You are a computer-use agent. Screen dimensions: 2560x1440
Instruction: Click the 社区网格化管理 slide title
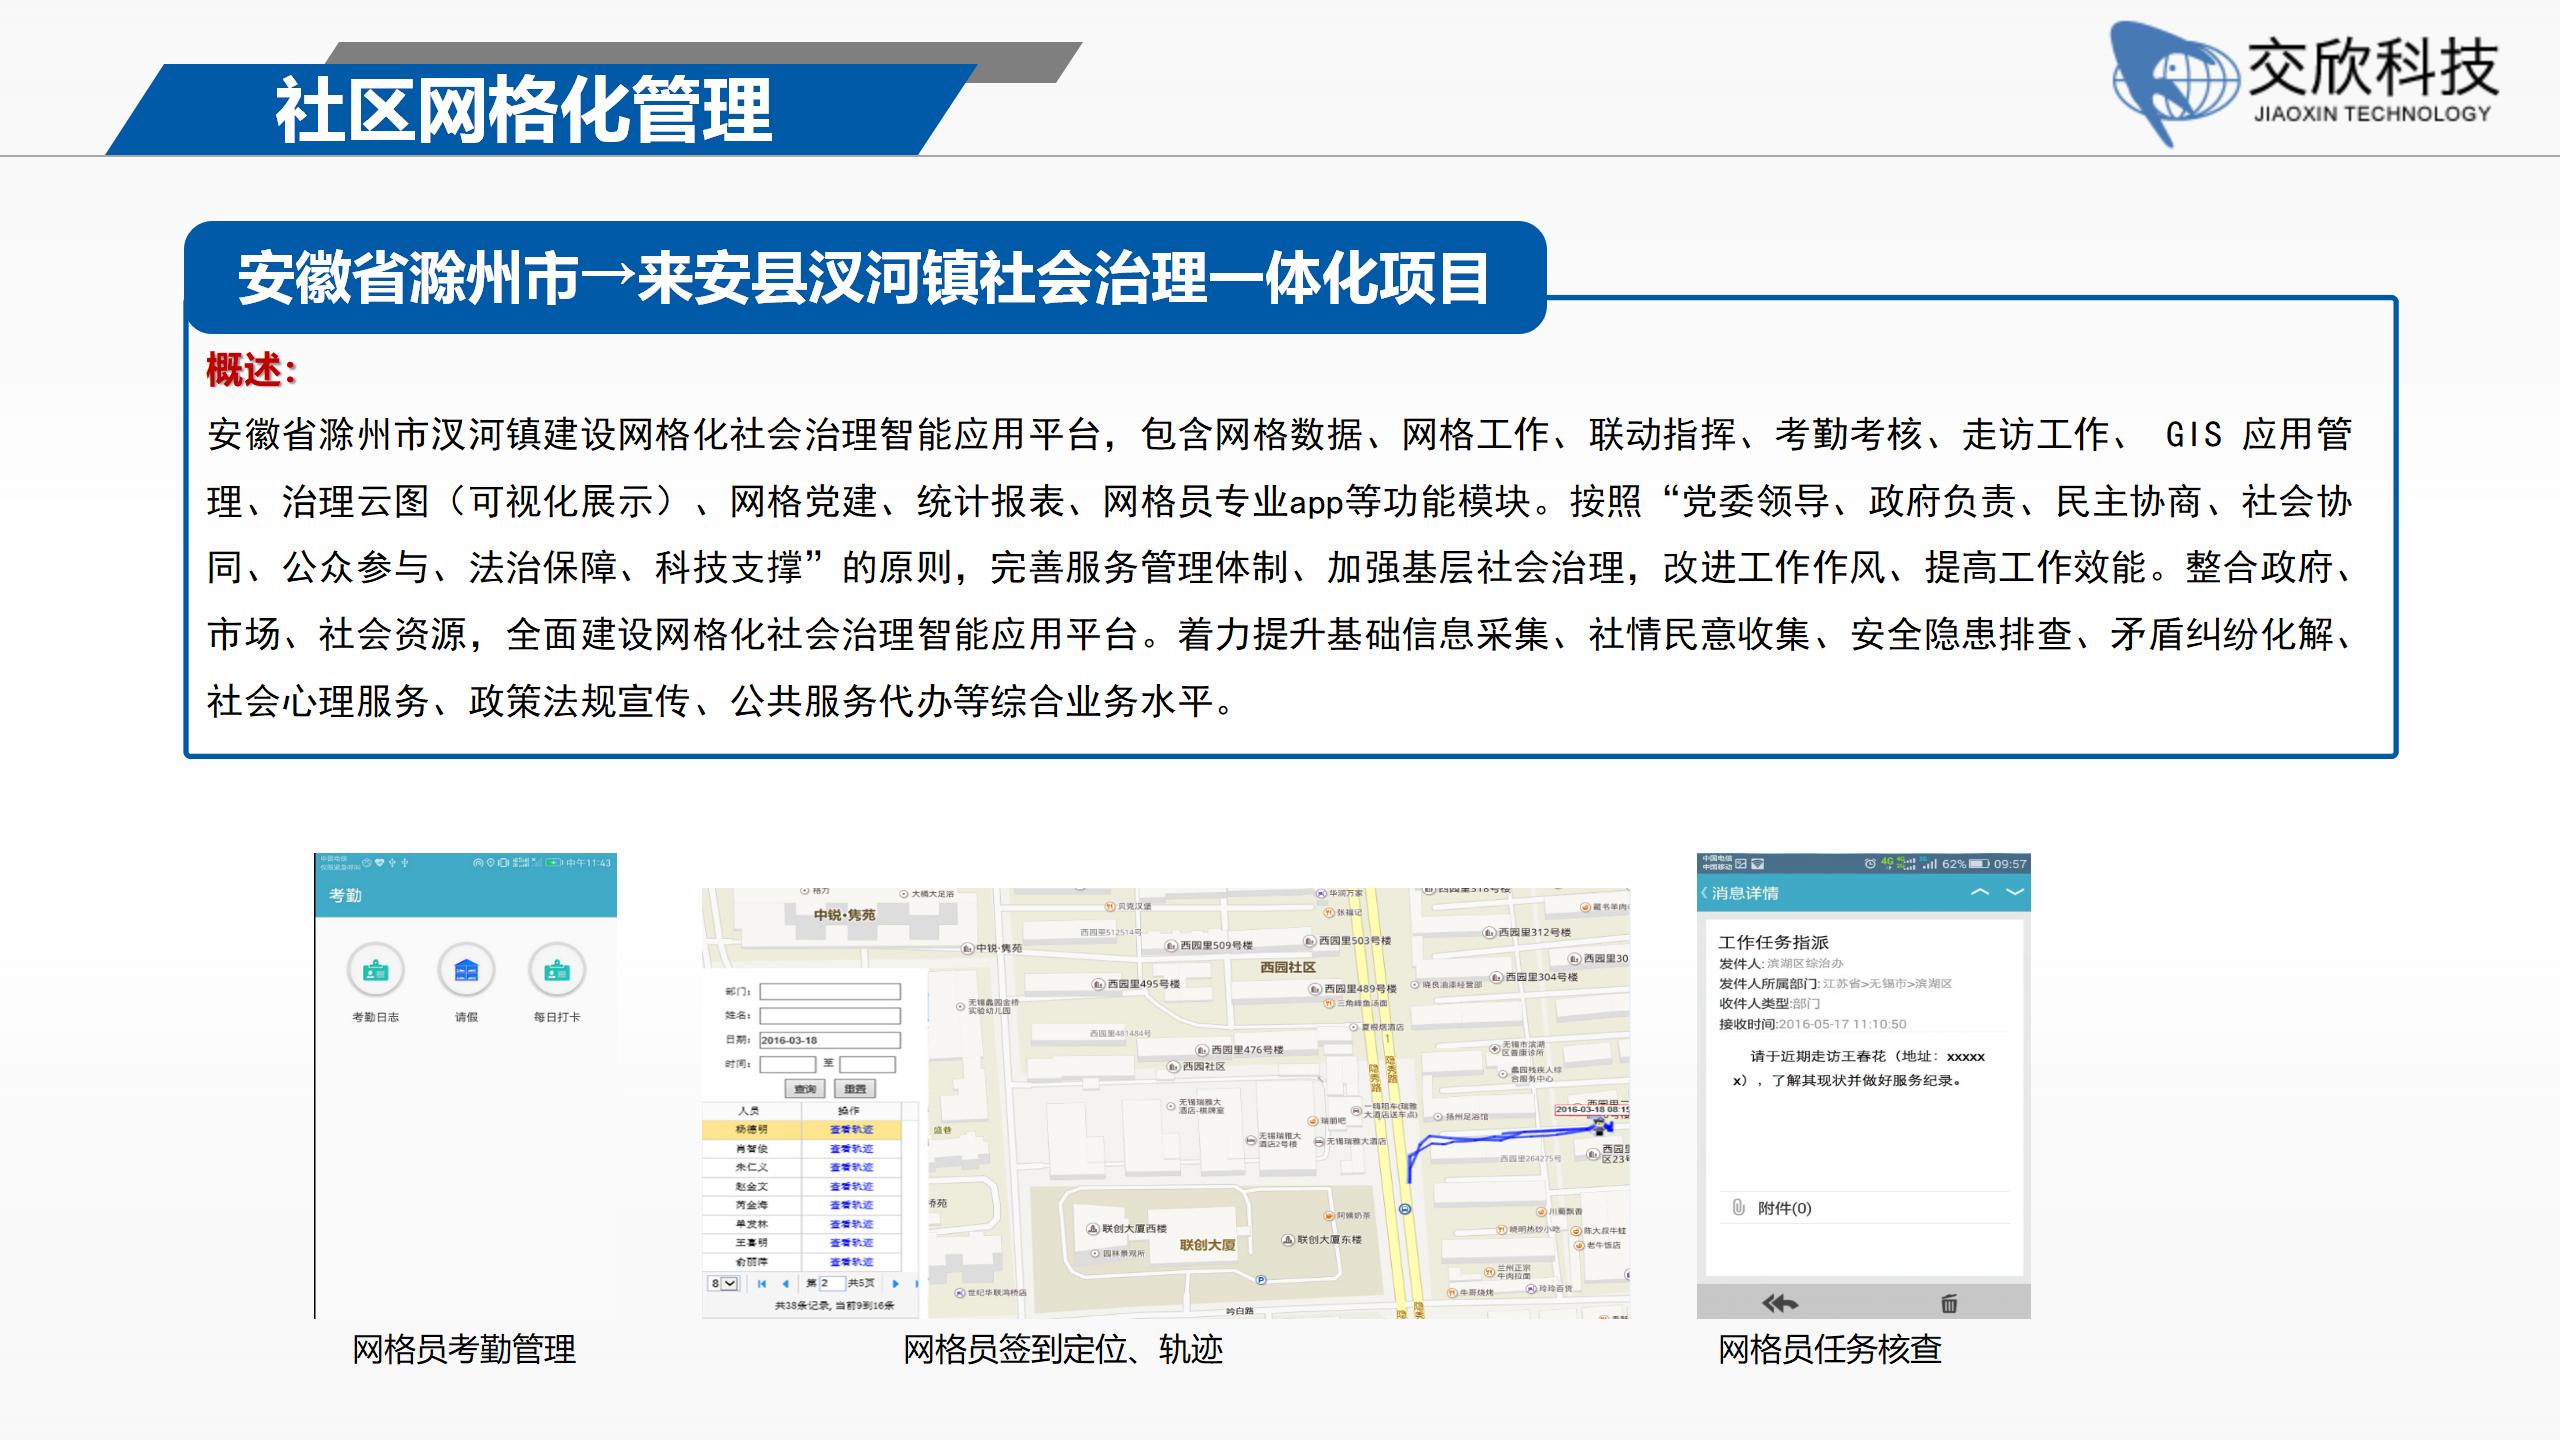pos(523,110)
